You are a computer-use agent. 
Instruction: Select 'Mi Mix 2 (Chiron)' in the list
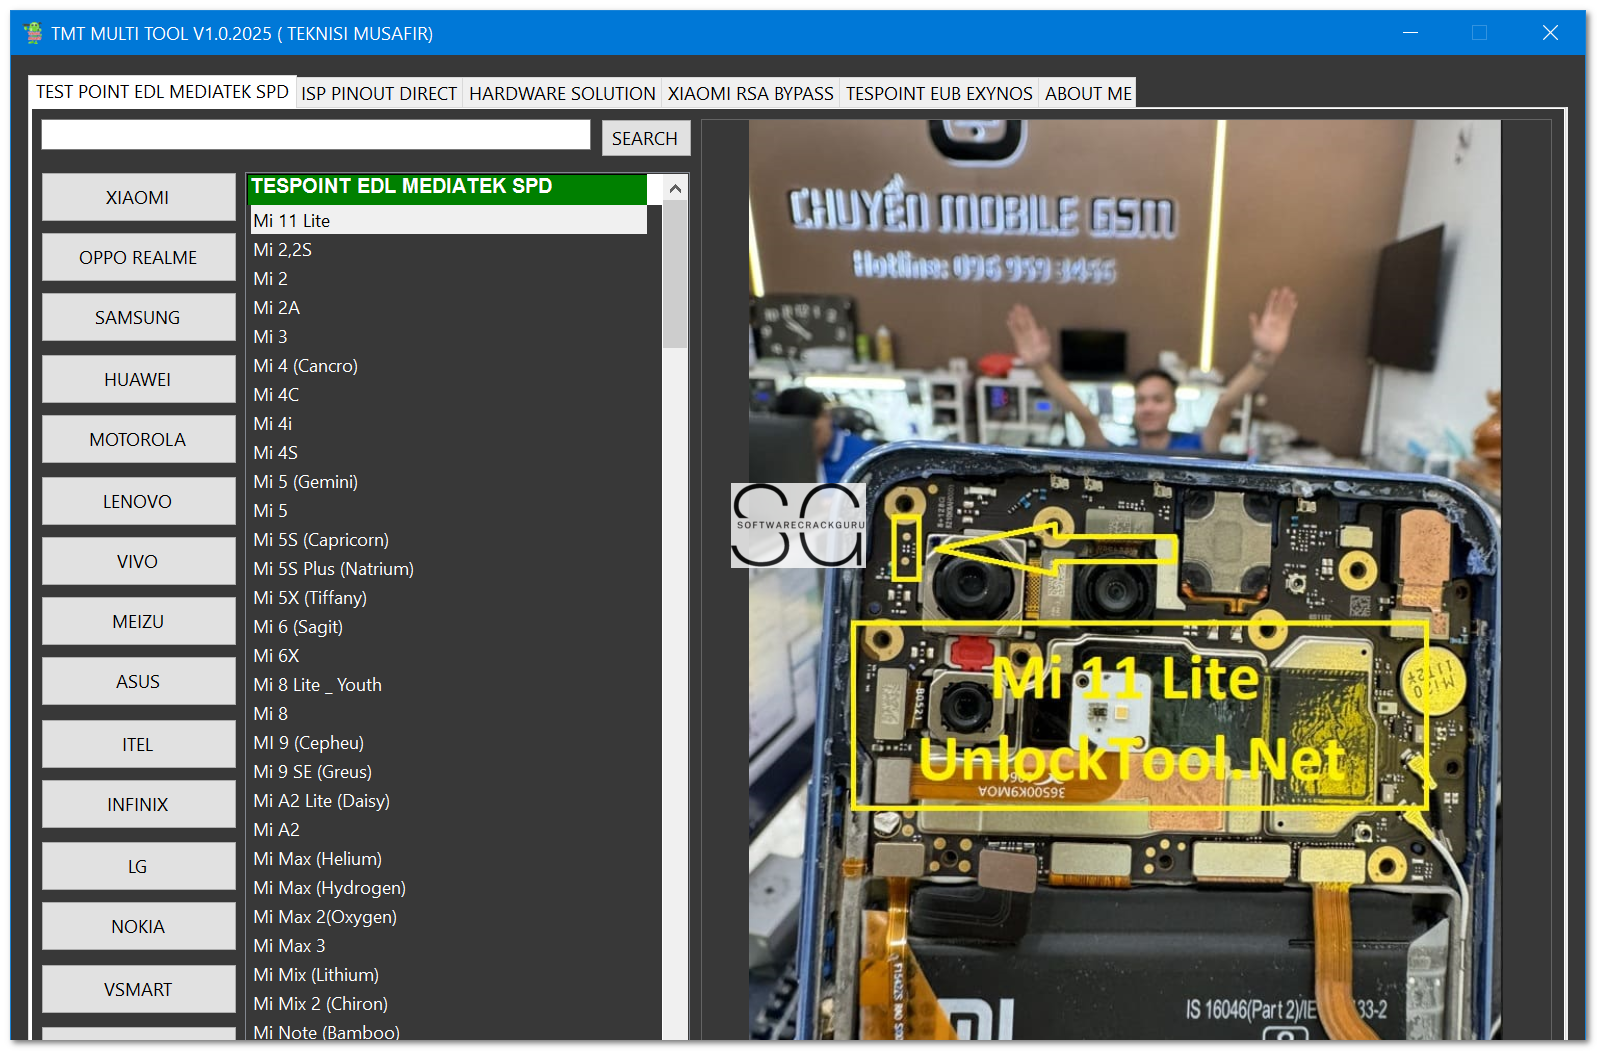[449, 1003]
